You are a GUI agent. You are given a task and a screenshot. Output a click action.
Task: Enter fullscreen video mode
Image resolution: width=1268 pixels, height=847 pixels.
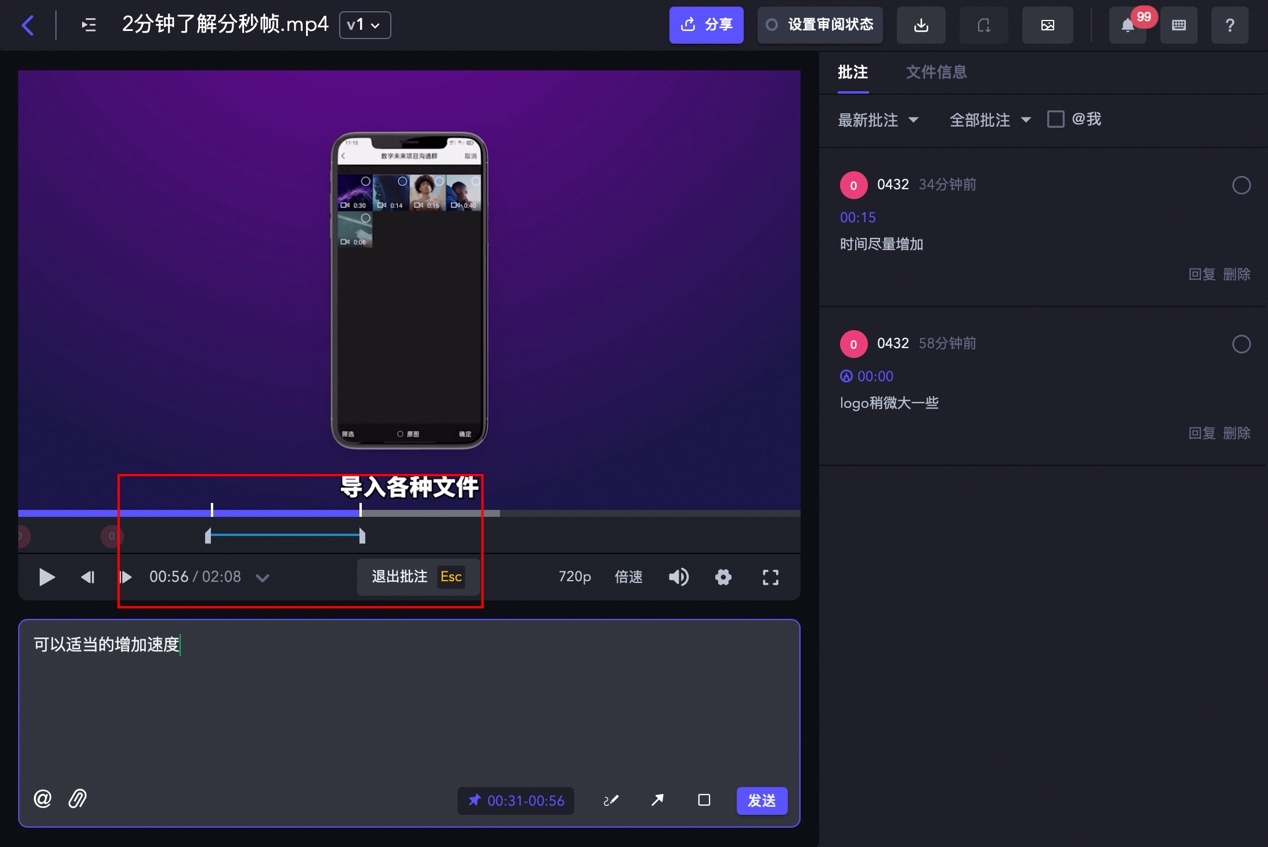(x=770, y=577)
